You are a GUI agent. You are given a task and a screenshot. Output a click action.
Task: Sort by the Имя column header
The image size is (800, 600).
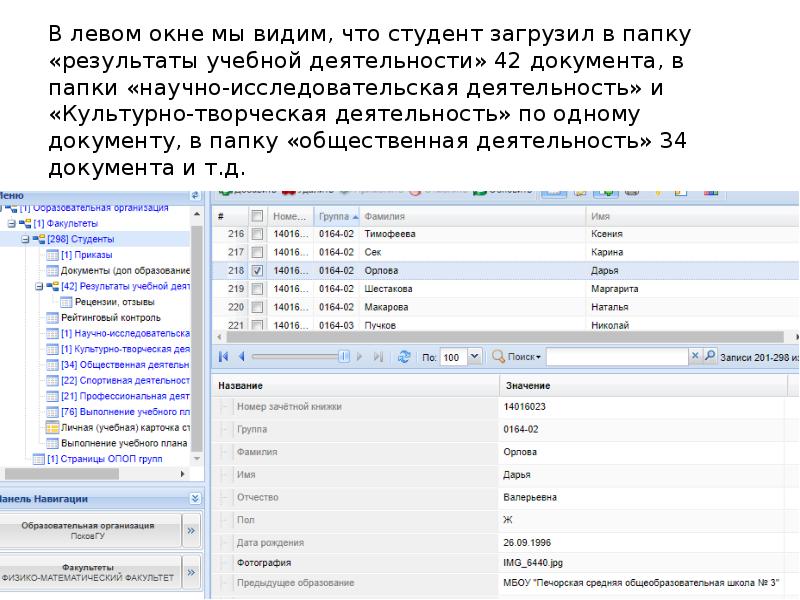pos(693,216)
